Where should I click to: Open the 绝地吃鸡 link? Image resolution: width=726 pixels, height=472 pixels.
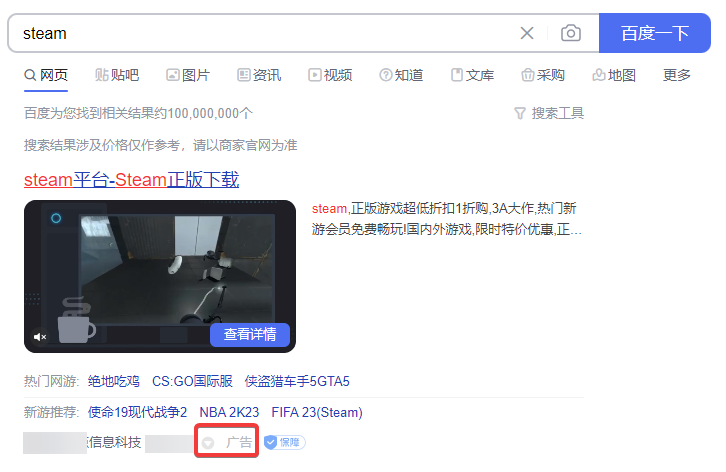tap(113, 381)
